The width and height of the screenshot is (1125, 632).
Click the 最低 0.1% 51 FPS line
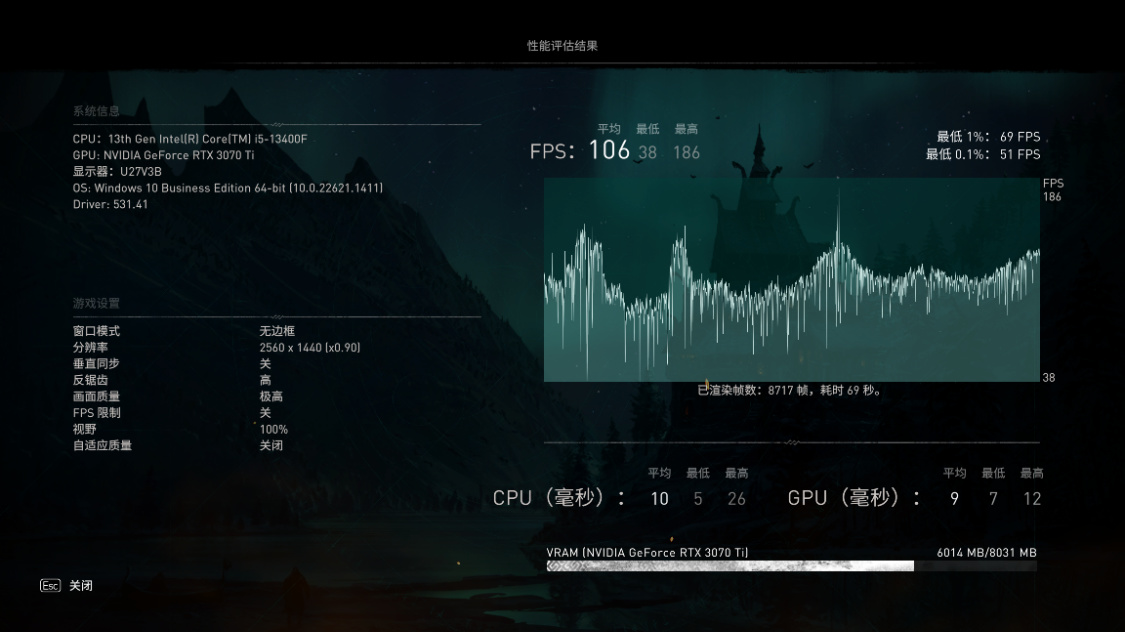point(982,154)
